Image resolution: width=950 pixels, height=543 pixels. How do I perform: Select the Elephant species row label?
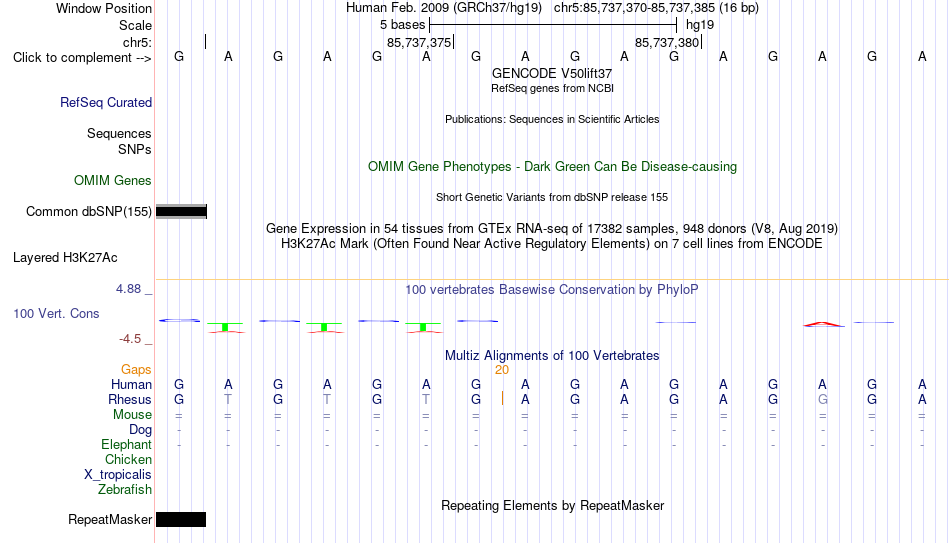coord(127,445)
